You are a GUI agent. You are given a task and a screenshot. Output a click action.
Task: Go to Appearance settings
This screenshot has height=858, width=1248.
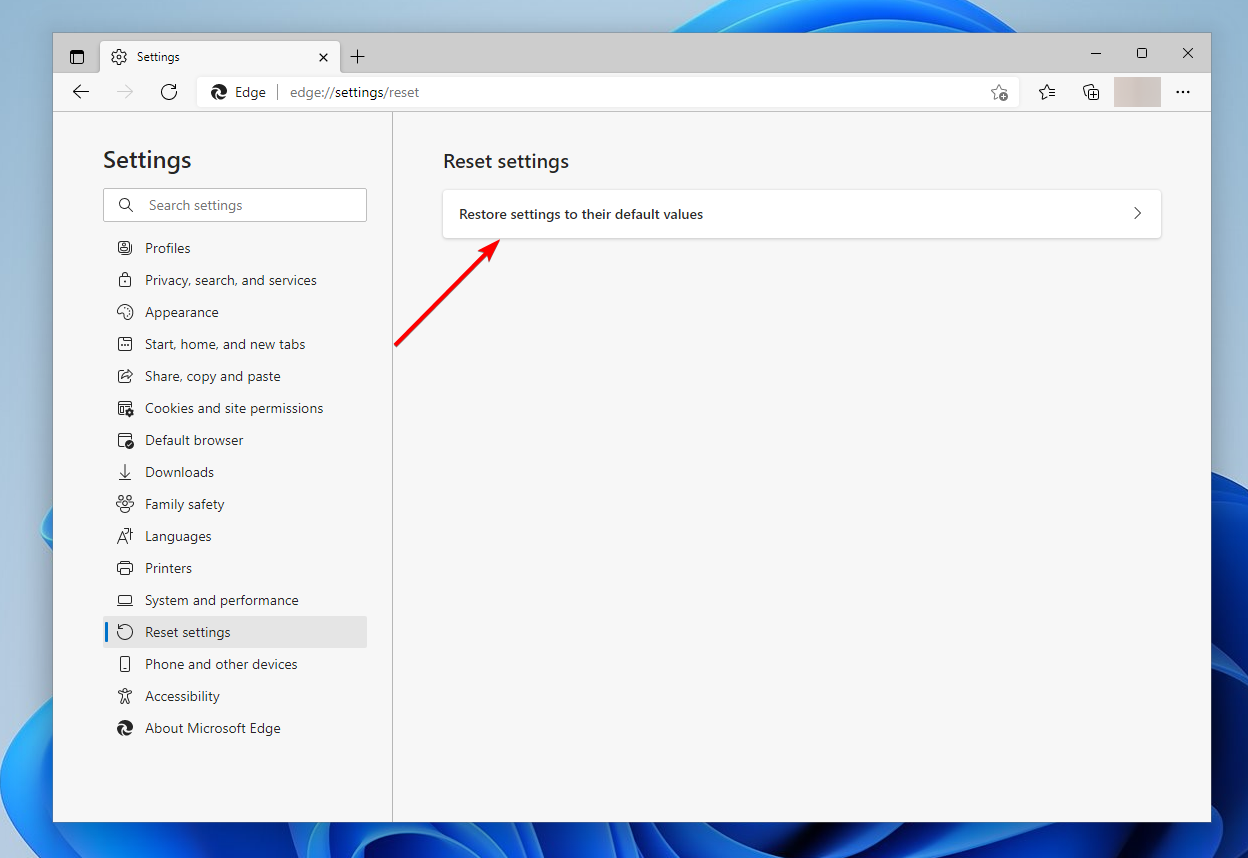[x=235, y=312]
